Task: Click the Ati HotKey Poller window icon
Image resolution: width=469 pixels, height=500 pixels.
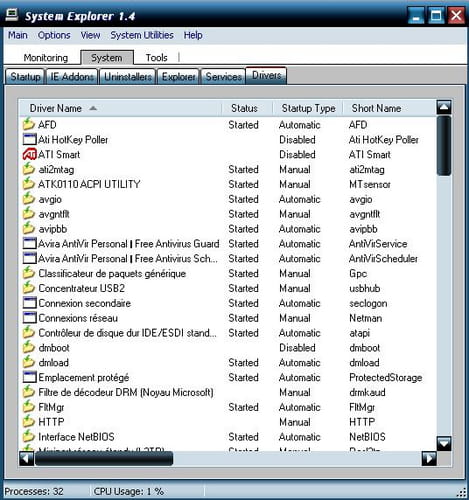Action: click(x=29, y=139)
